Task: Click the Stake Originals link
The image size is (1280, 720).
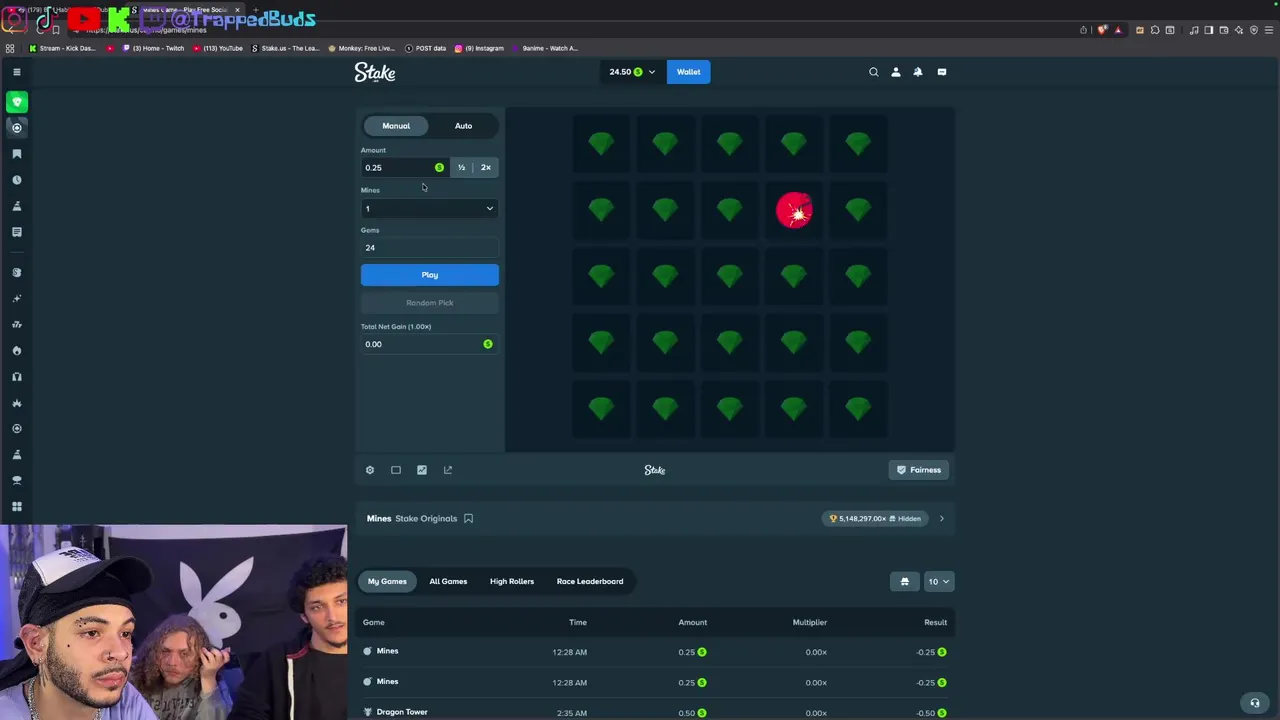Action: pos(426,519)
